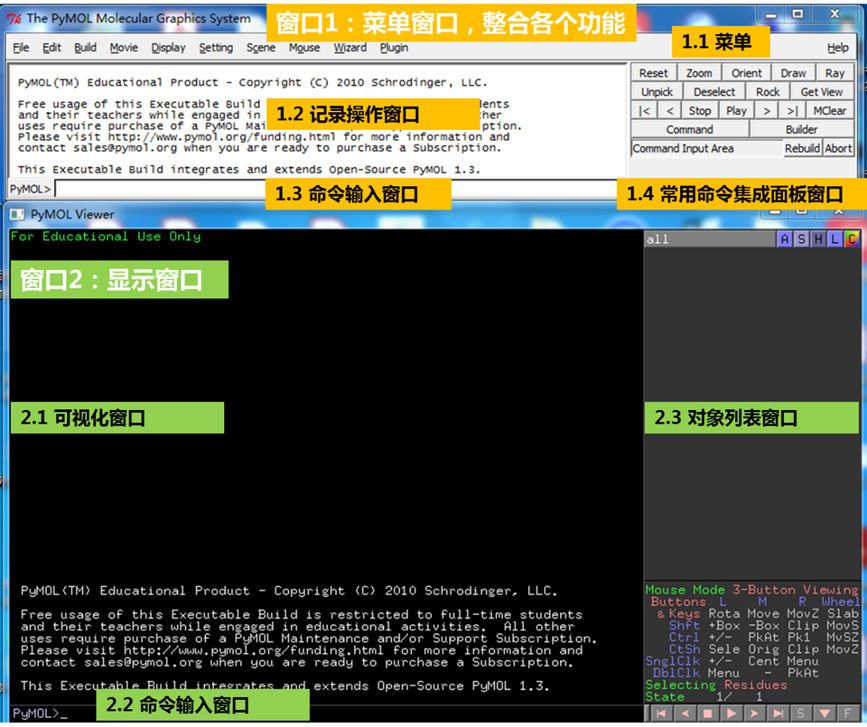Screen dimensions: 867x727
Task: Jump to last frame in viewer controls
Action: 777,714
